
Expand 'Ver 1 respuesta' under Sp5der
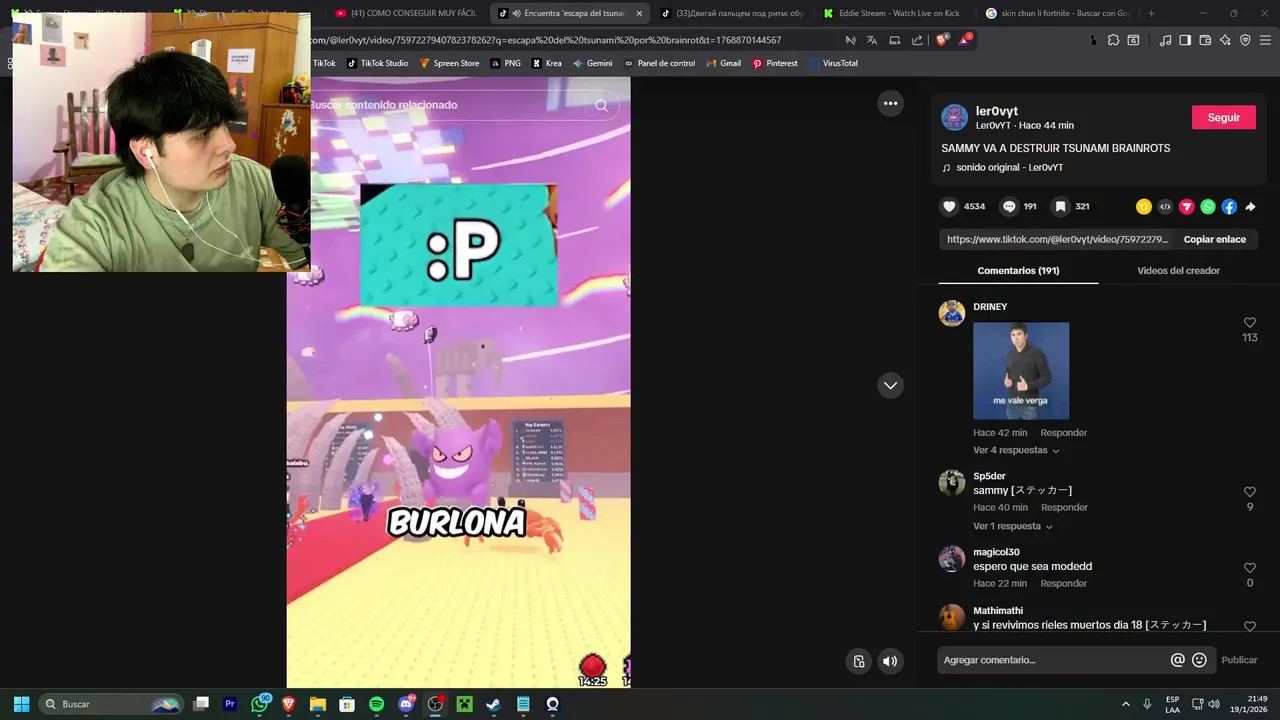(1013, 526)
